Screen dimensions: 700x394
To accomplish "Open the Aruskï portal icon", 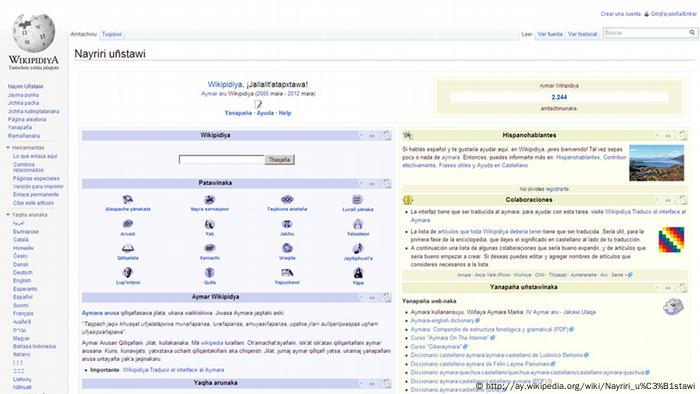I will 128,224.
